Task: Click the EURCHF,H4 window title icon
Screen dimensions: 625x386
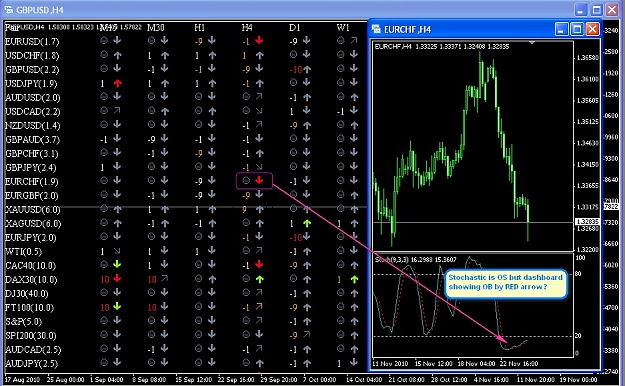Action: click(376, 29)
